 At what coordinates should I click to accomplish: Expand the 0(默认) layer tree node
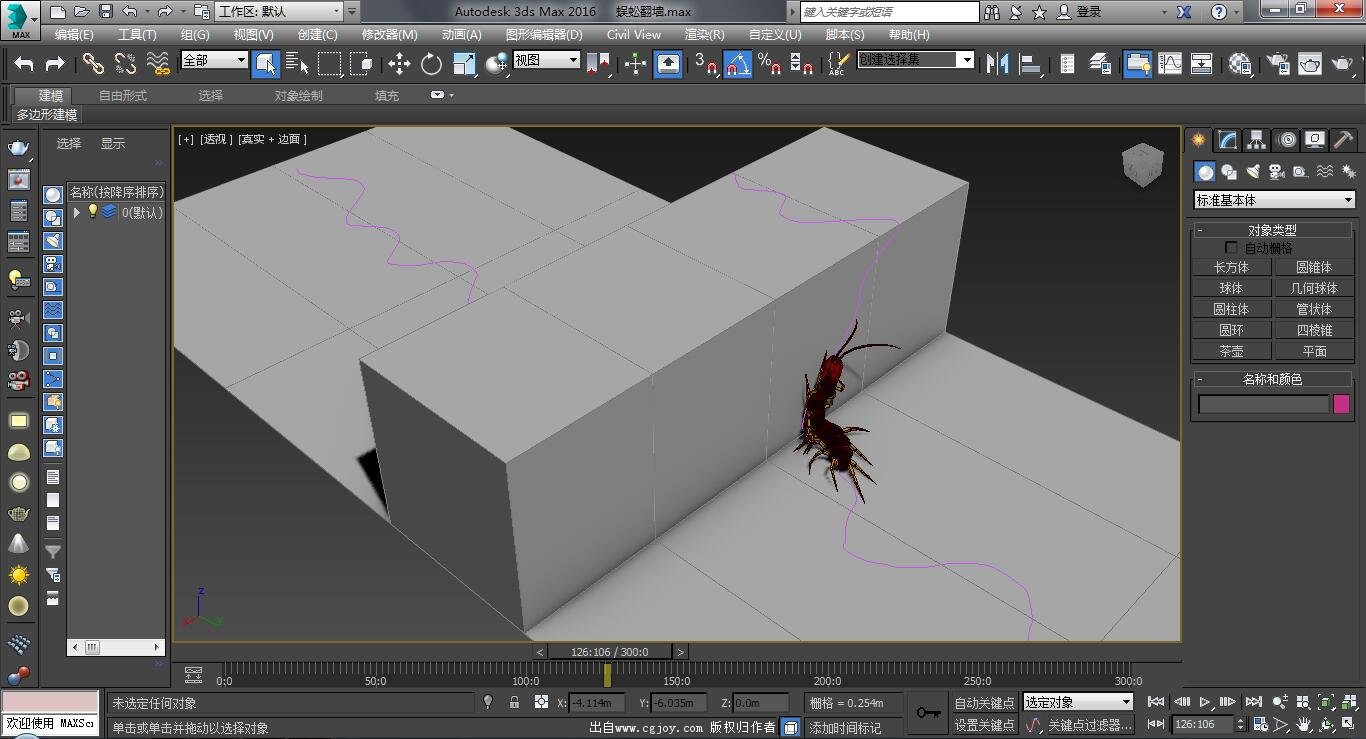pyautogui.click(x=77, y=212)
